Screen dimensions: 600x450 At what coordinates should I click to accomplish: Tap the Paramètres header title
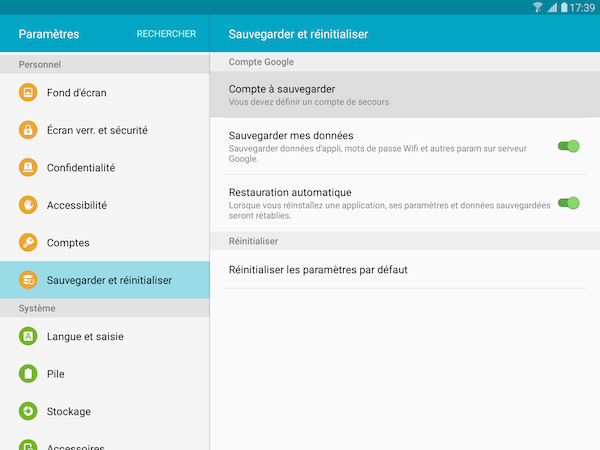[49, 34]
